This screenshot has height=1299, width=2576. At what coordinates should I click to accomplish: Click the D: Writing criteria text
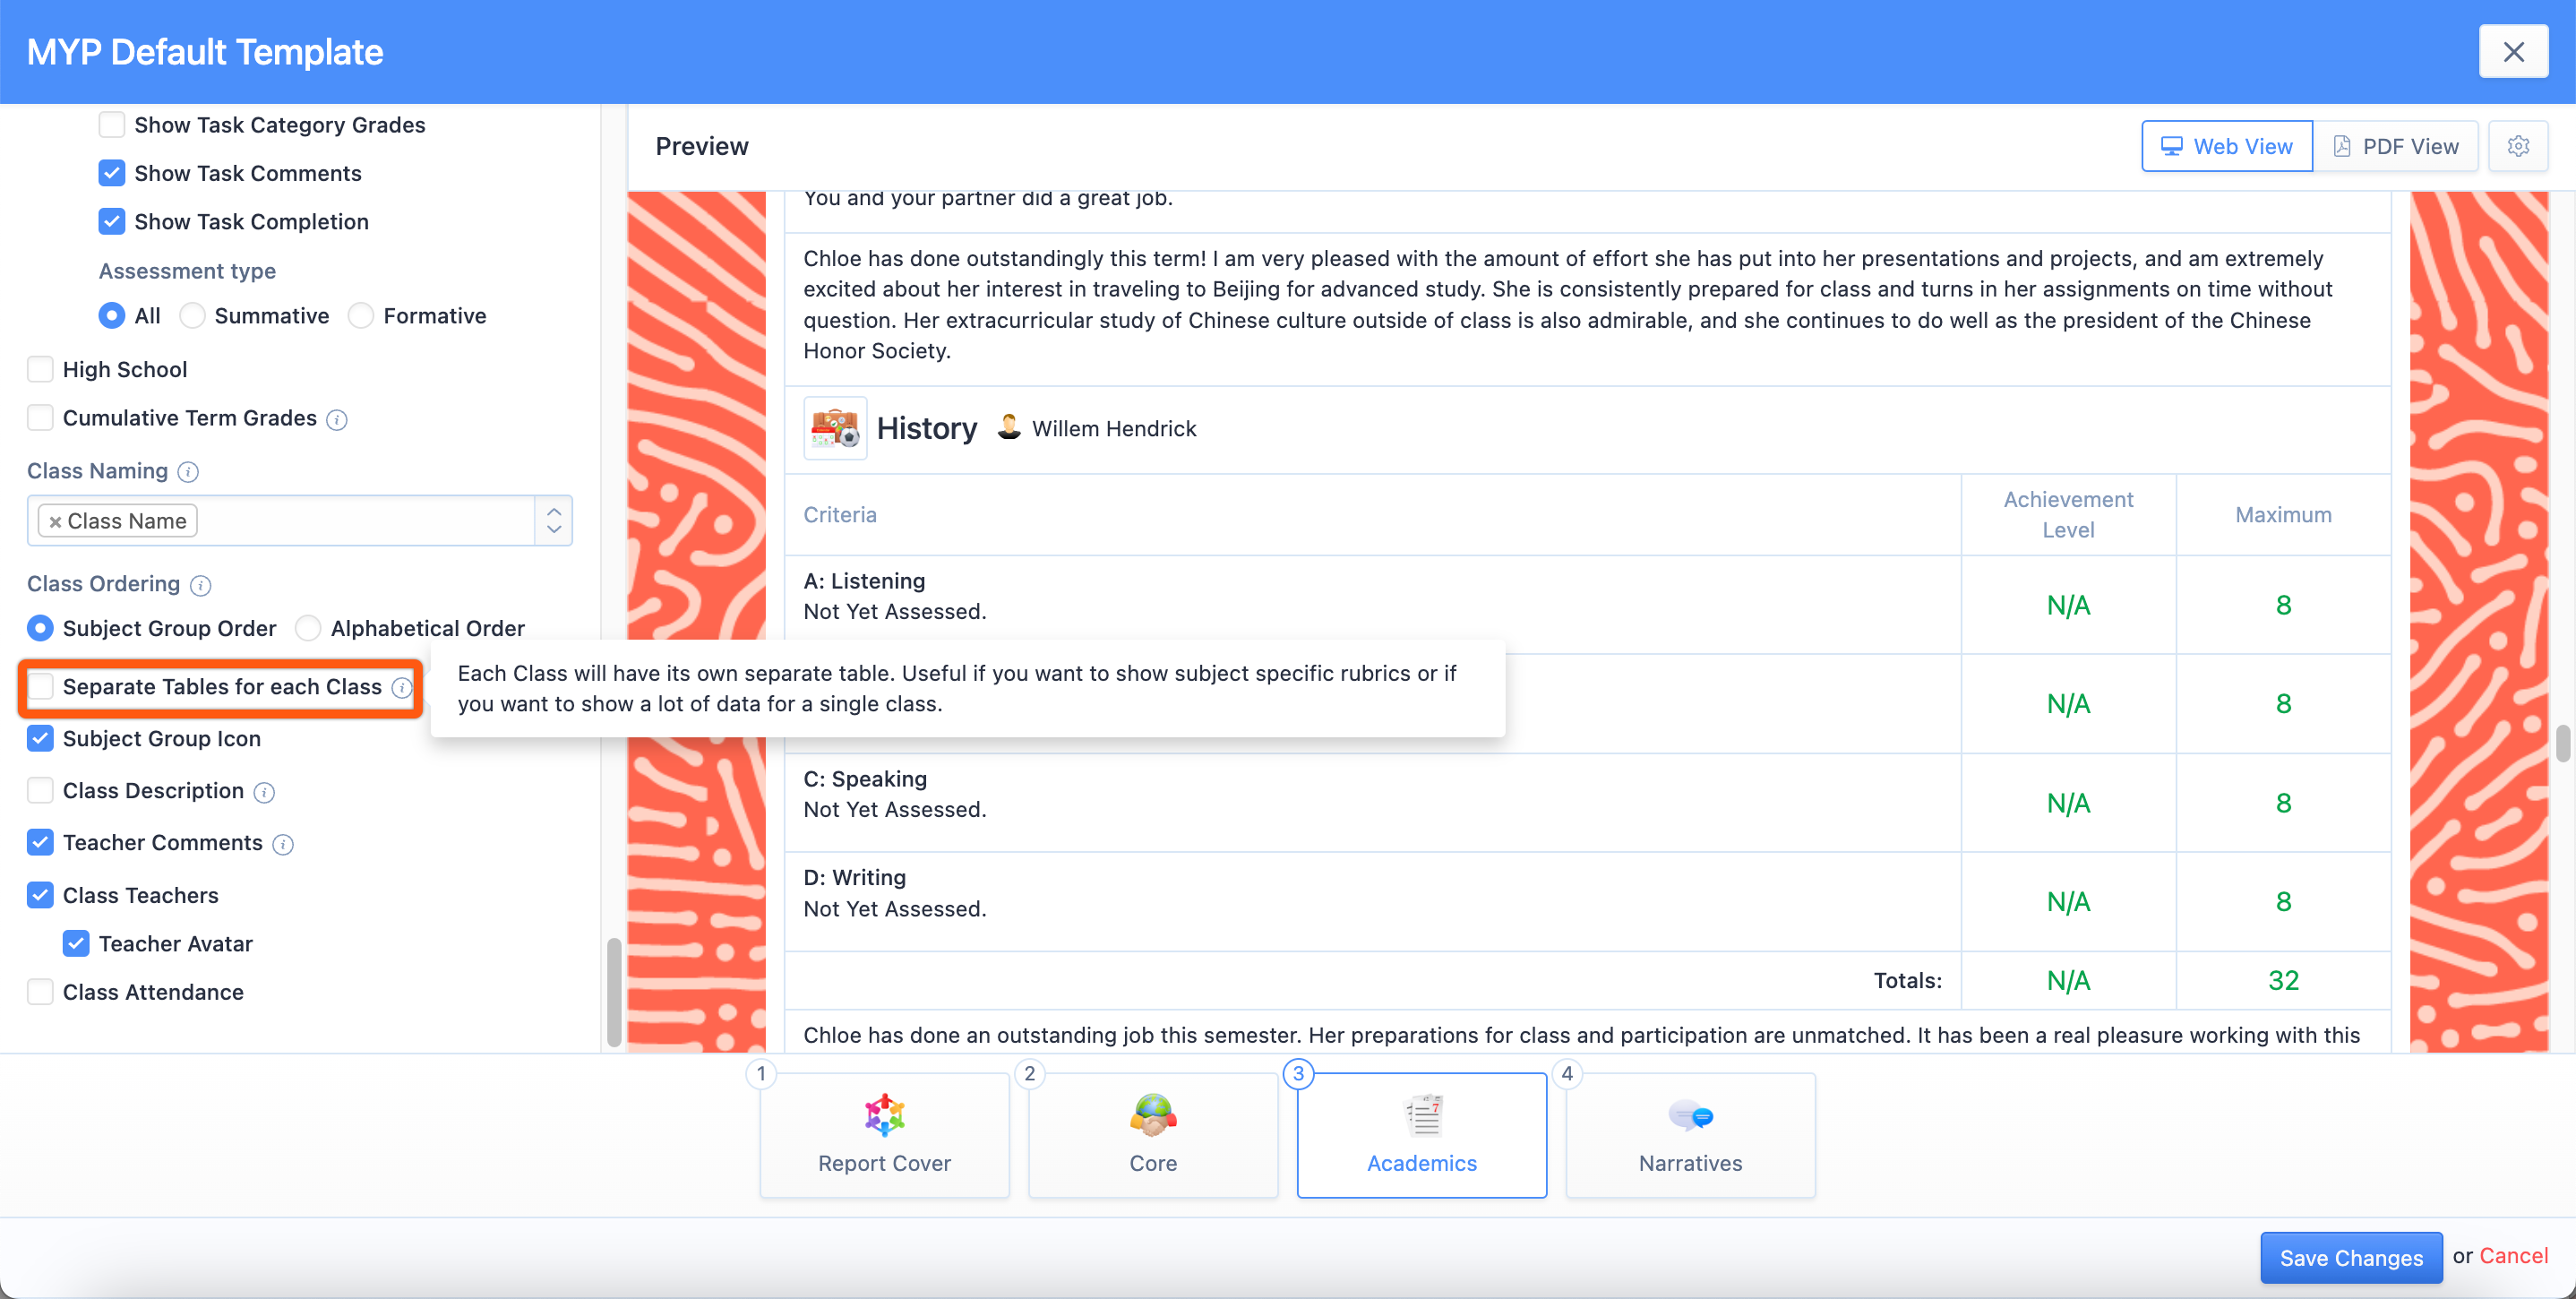click(855, 878)
